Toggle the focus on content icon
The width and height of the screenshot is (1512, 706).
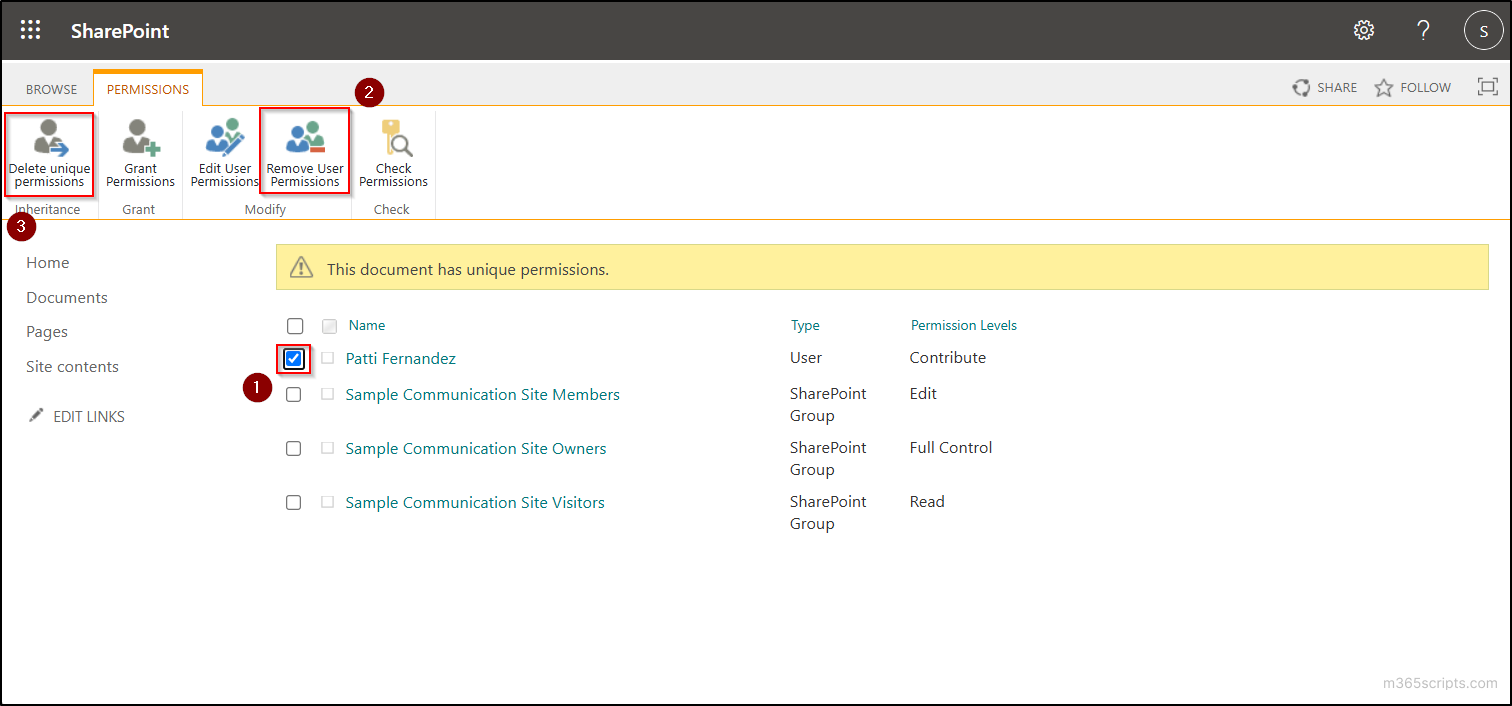[1488, 87]
